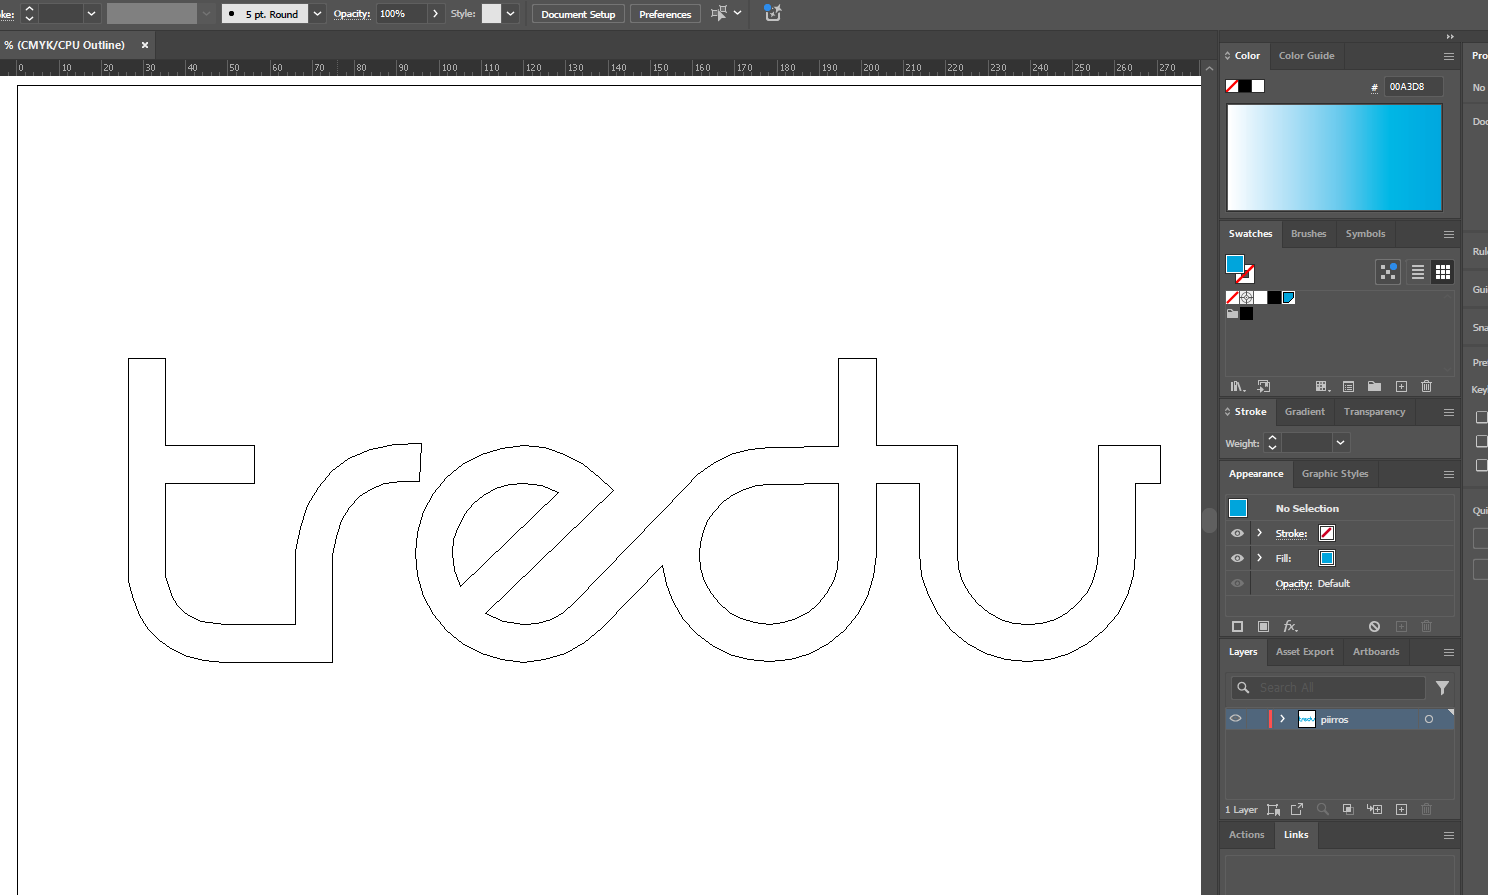Open Swatches panel options menu icon
This screenshot has height=895, width=1488.
1449,234
